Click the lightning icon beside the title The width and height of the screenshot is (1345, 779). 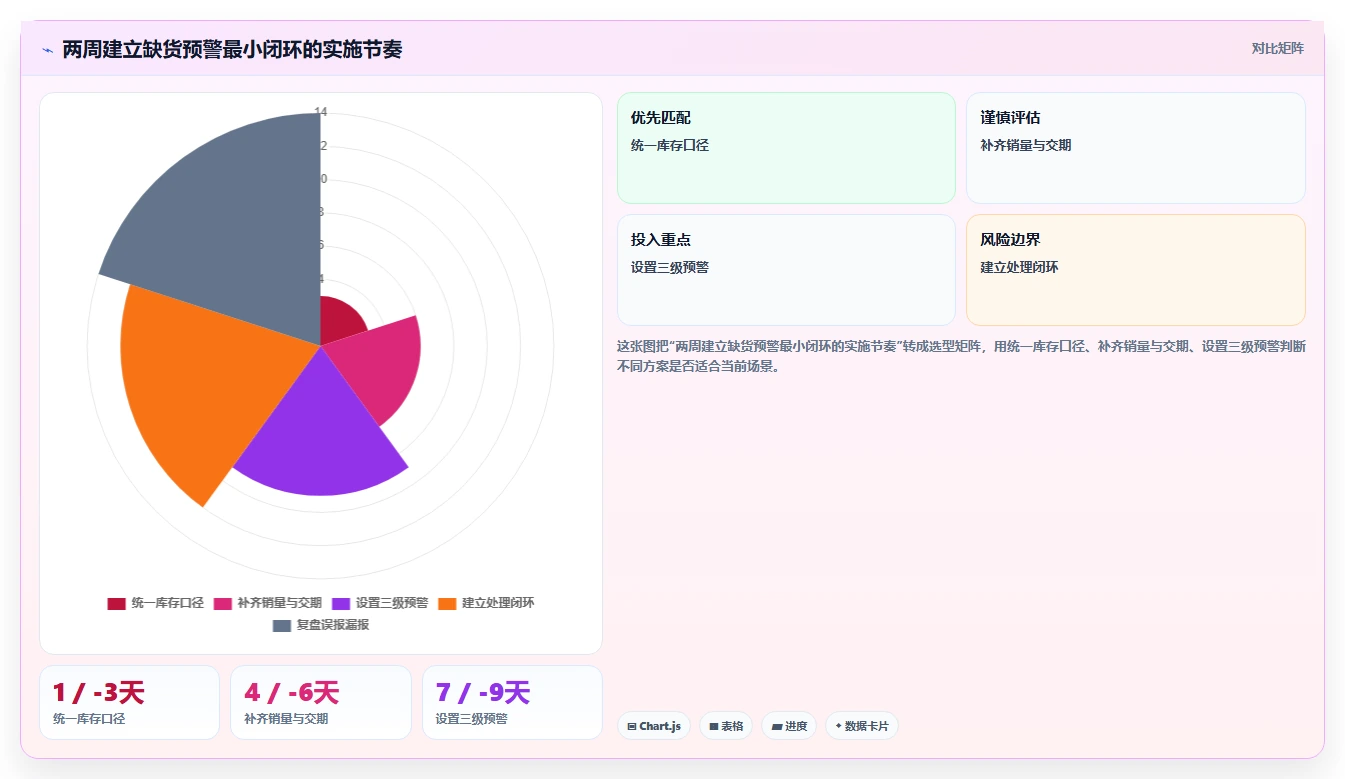(x=47, y=50)
